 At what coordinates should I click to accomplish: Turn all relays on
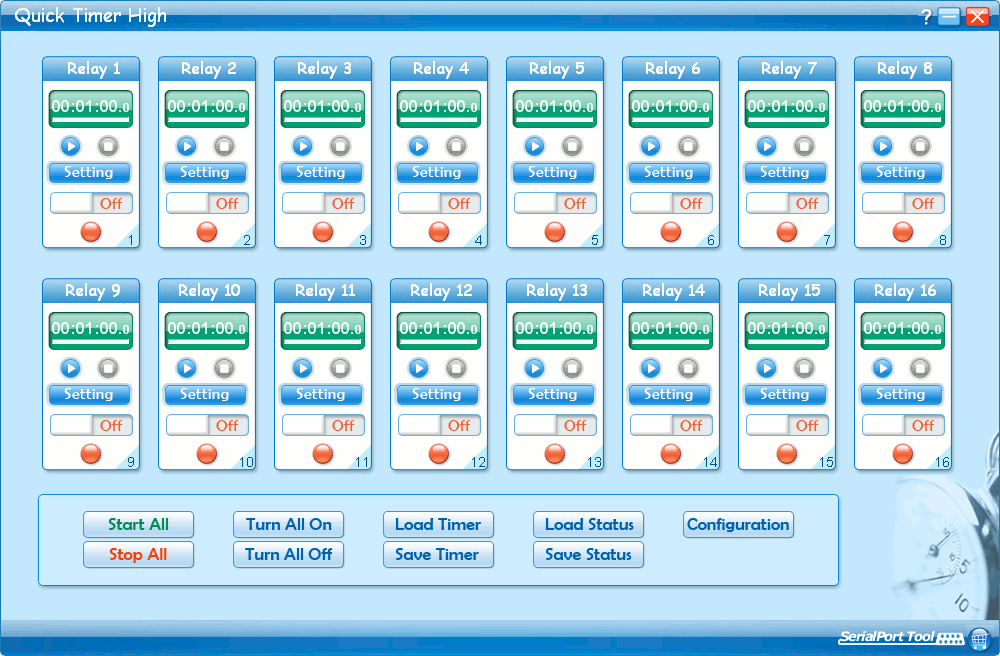coord(289,525)
